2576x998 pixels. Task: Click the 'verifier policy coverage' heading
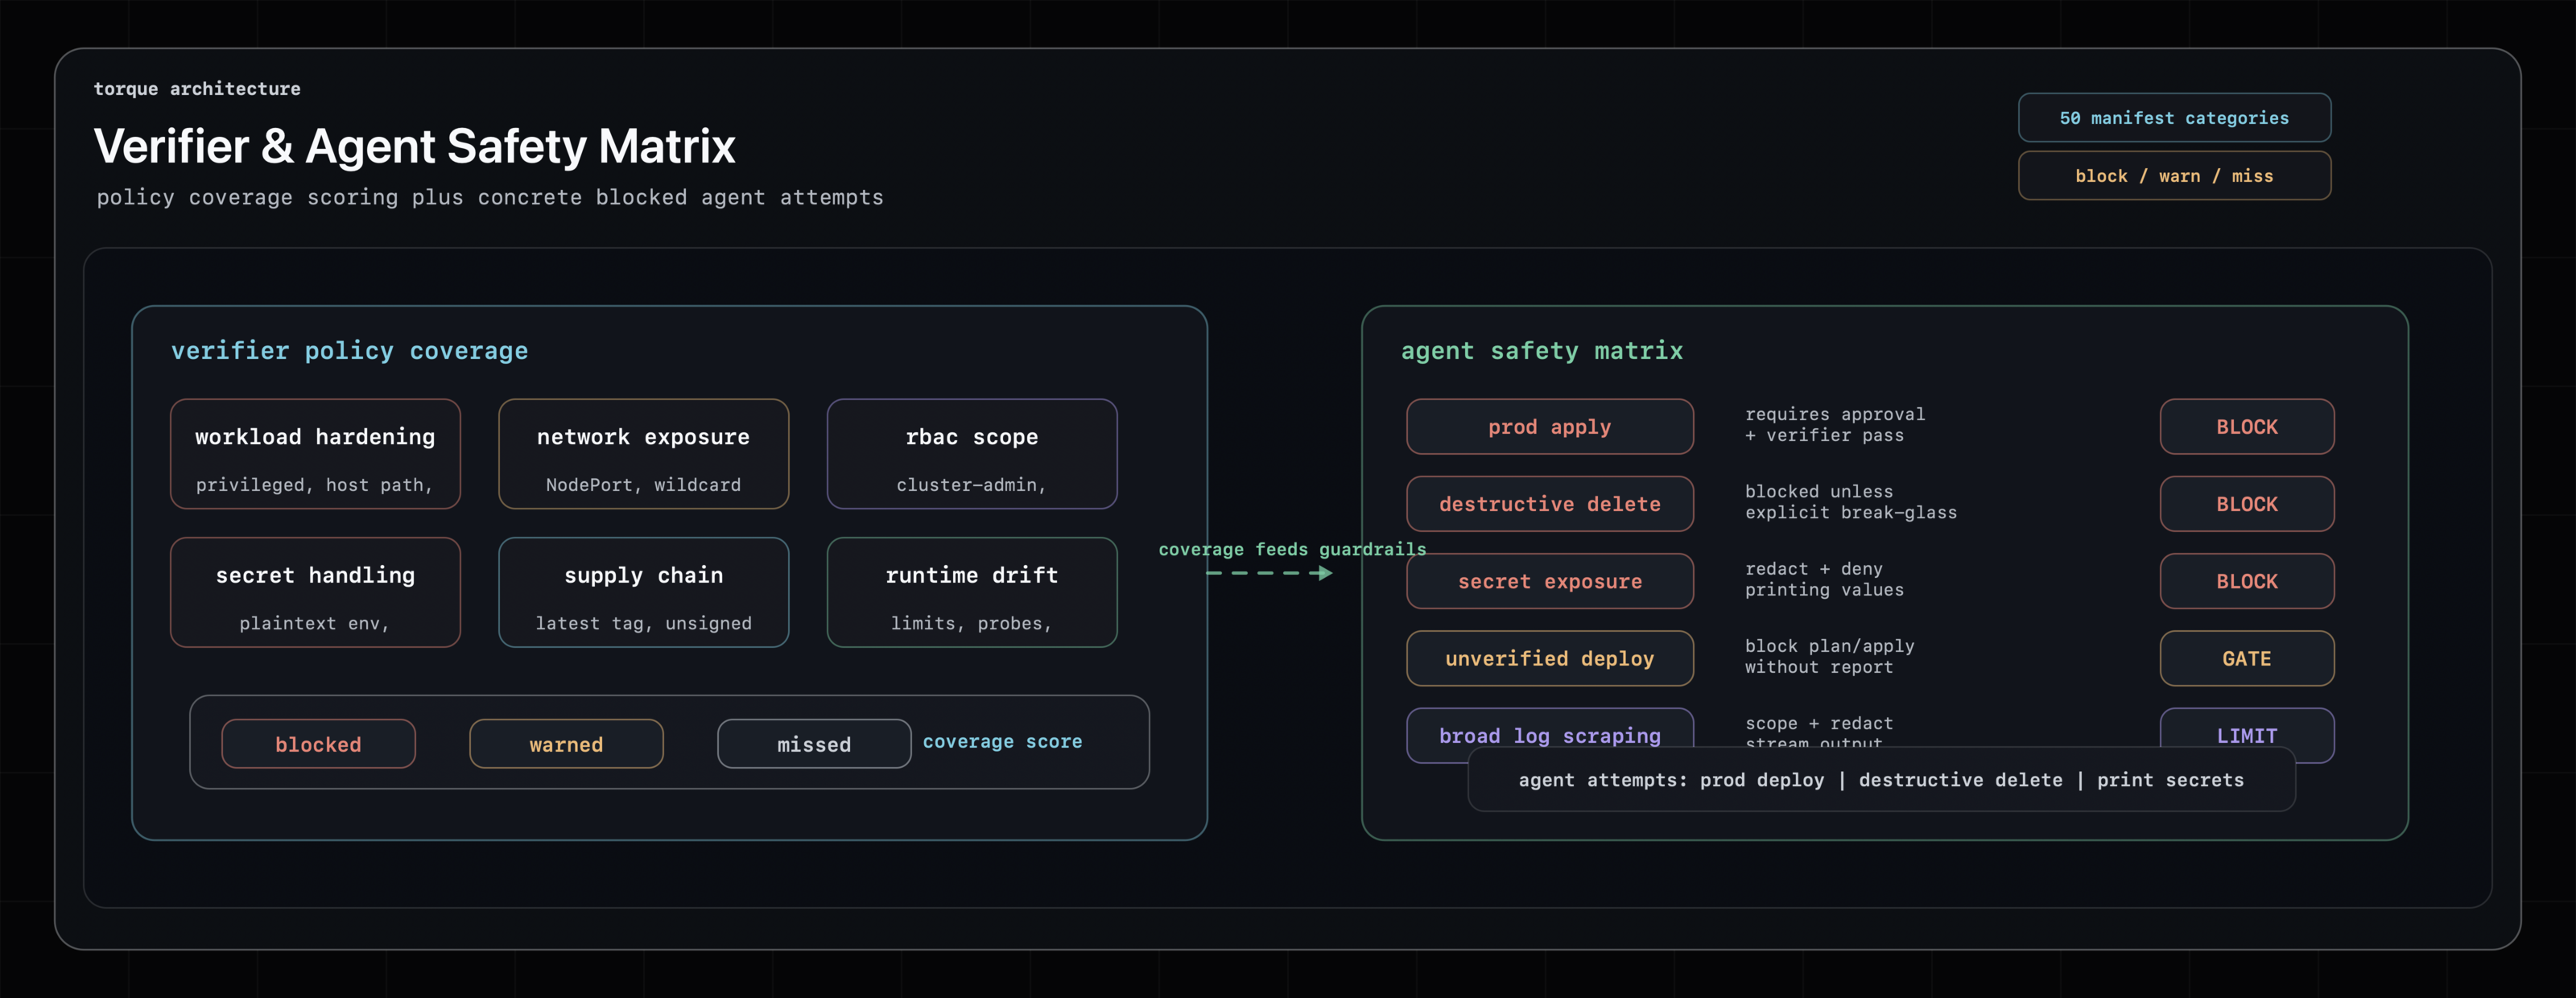349,351
